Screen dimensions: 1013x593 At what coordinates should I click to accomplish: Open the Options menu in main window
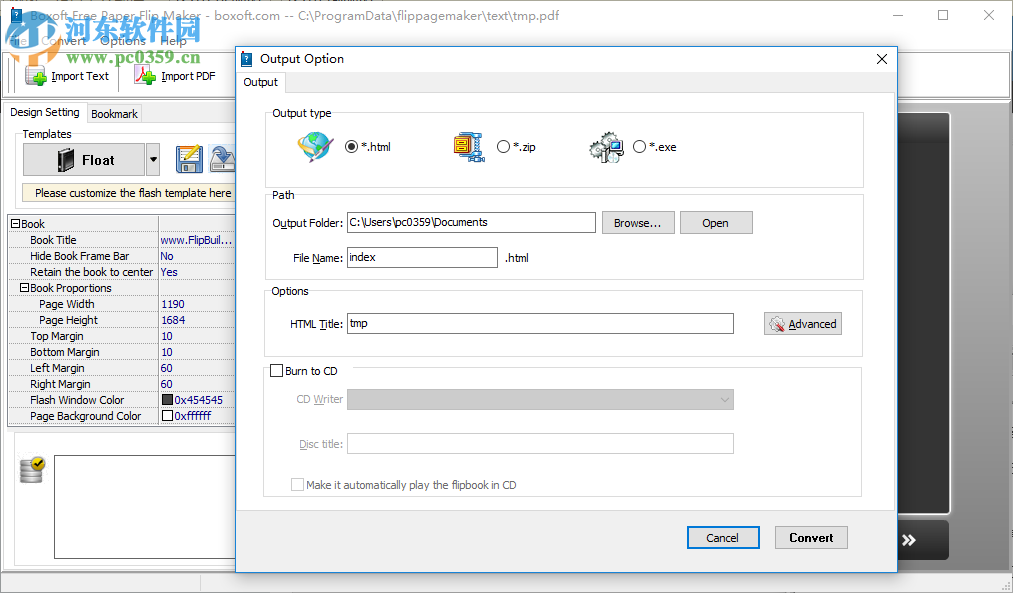click(x=123, y=41)
